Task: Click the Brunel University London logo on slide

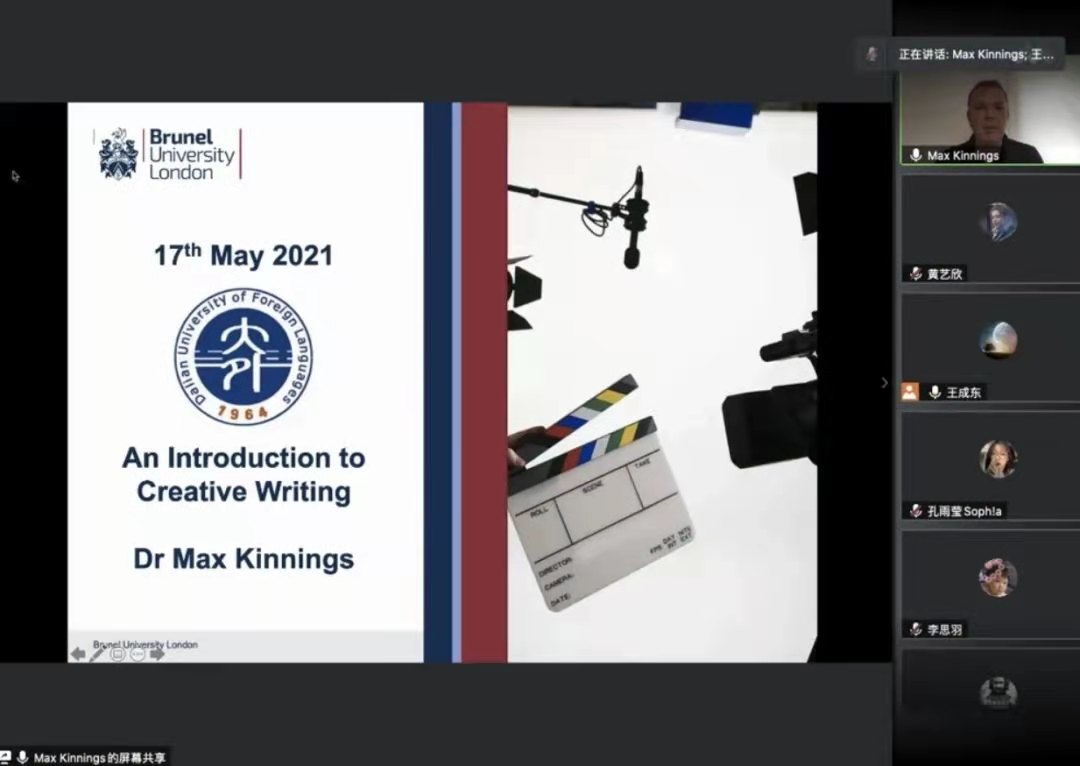Action: tap(168, 153)
